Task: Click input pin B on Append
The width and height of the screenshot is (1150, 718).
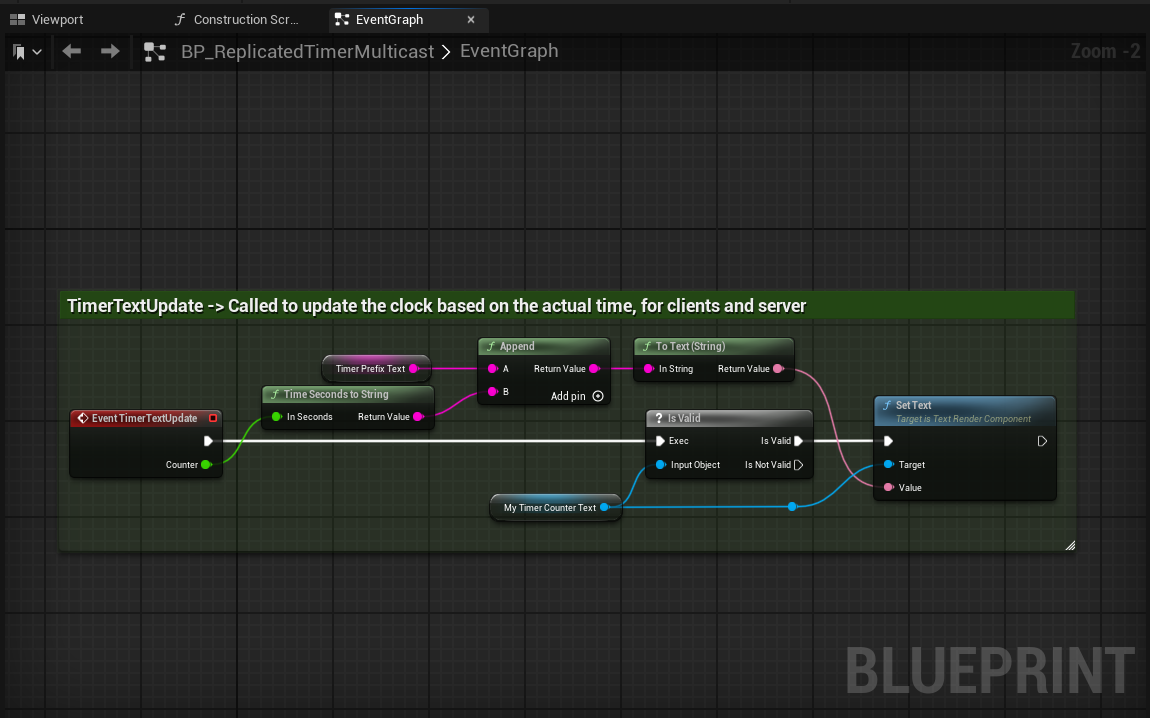Action: tap(493, 392)
